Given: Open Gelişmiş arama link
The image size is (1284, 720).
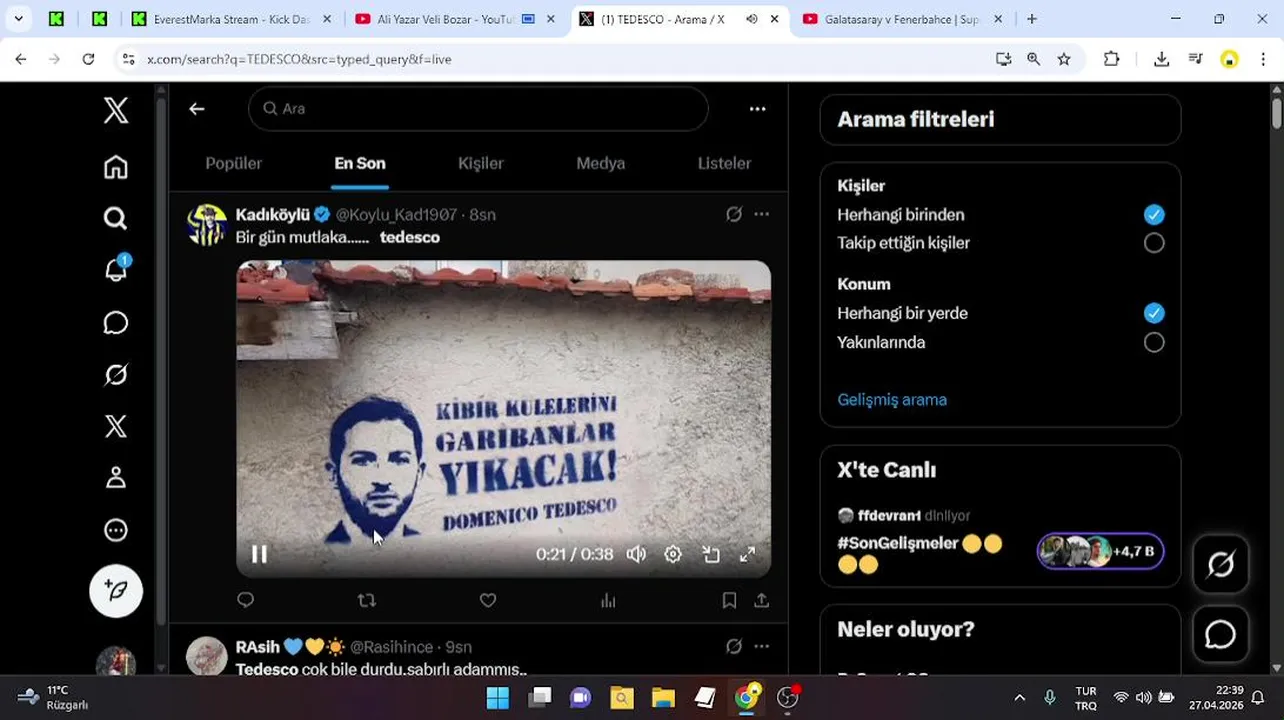Looking at the screenshot, I should pyautogui.click(x=892, y=399).
